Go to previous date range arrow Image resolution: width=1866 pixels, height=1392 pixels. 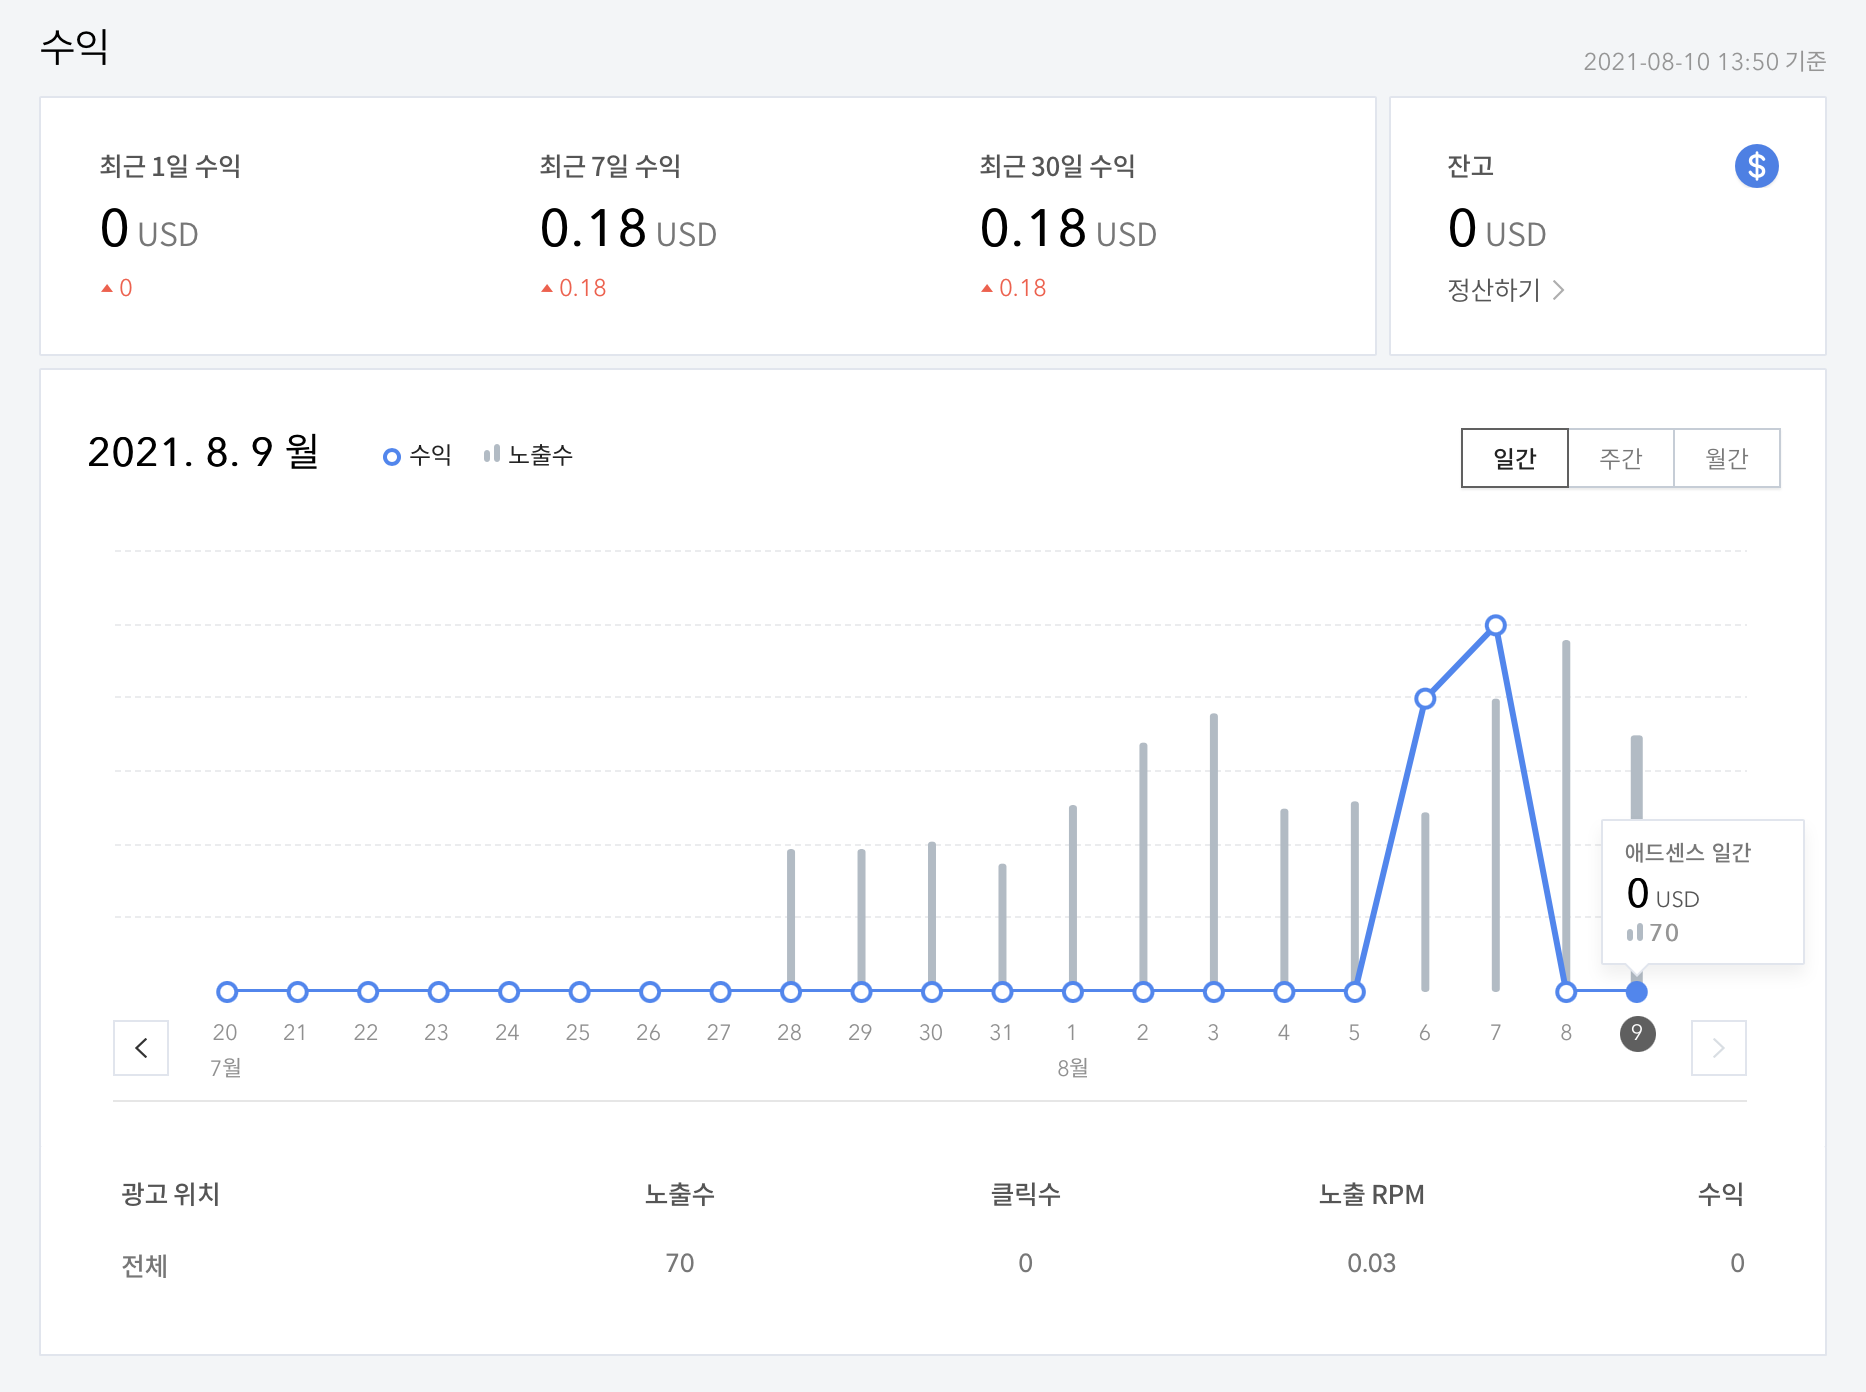tap(141, 1048)
